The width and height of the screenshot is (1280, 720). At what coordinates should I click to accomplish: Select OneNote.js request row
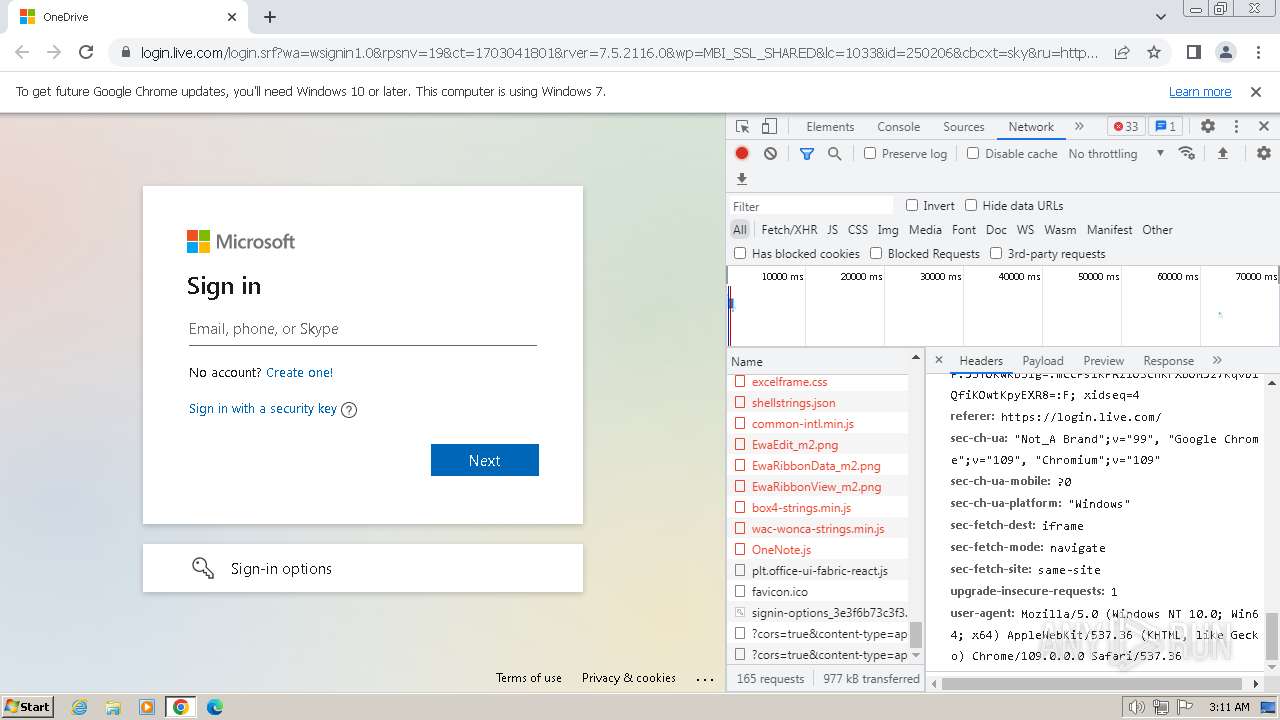(819, 549)
